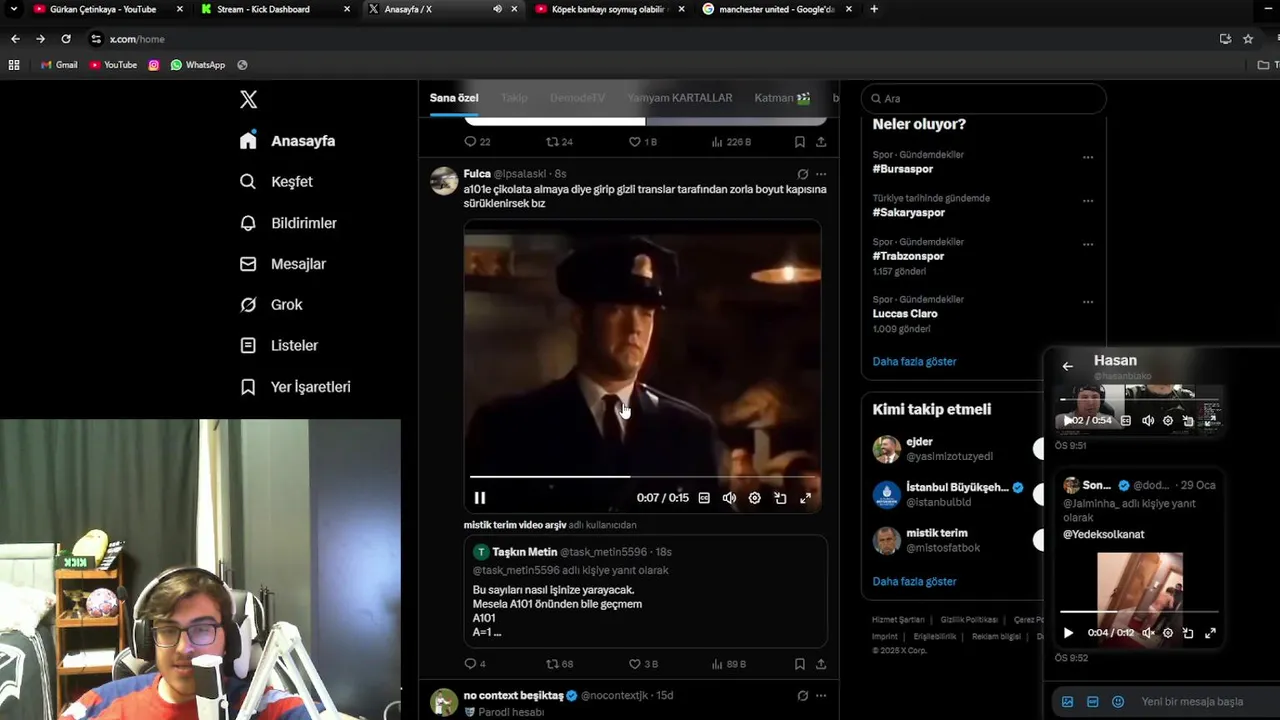The height and width of the screenshot is (720, 1280).
Task: Open Mesajlar in the sidebar
Action: click(283, 264)
